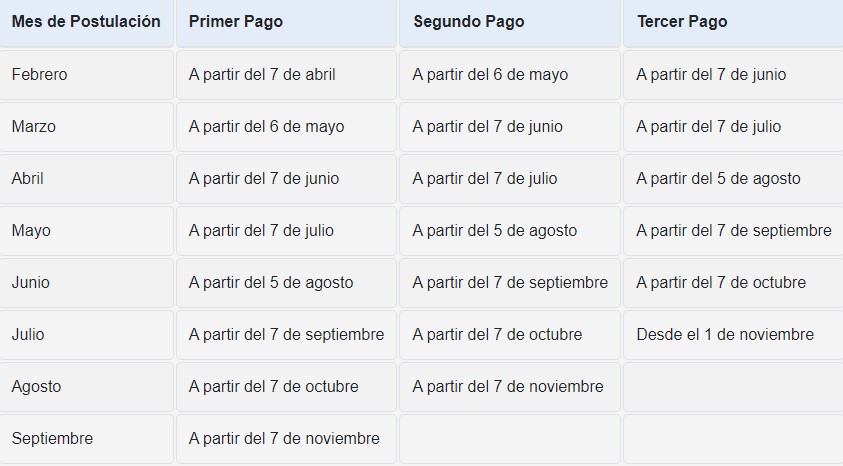Select Agosto's Segundo Pago "7 de noviembre" cell
843x466 pixels.
tap(508, 387)
